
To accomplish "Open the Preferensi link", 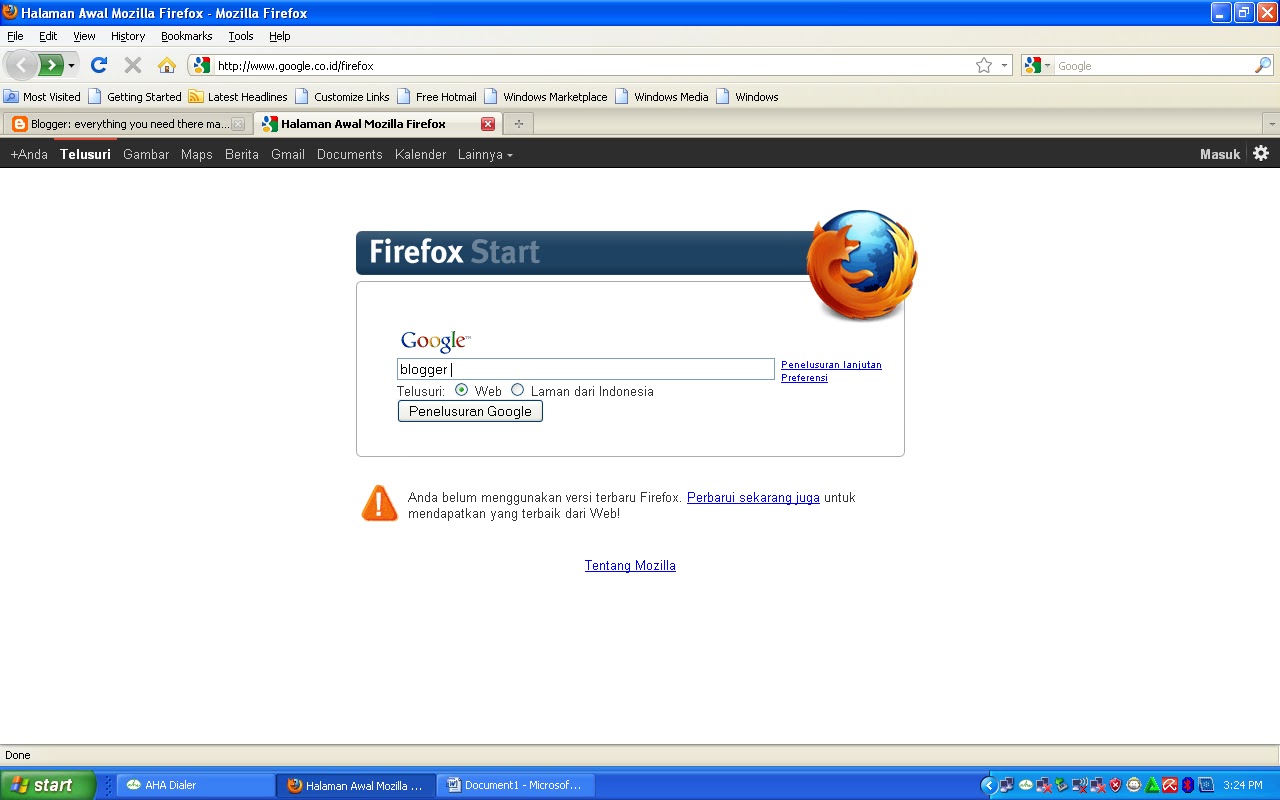I will click(x=804, y=378).
